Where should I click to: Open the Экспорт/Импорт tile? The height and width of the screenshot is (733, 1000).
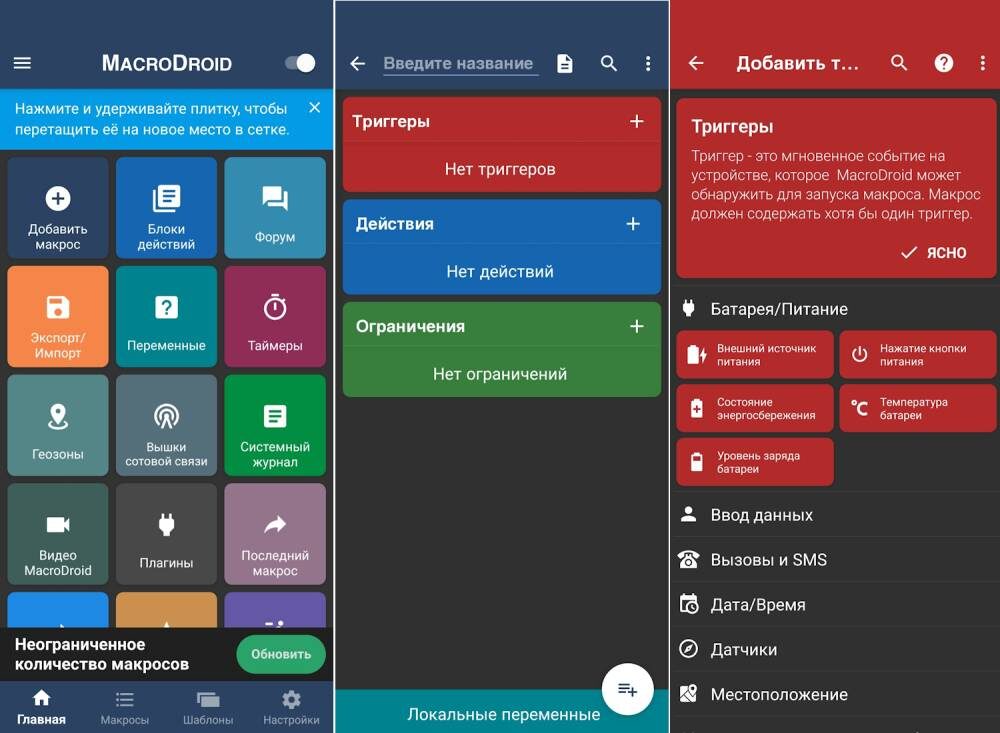[58, 316]
